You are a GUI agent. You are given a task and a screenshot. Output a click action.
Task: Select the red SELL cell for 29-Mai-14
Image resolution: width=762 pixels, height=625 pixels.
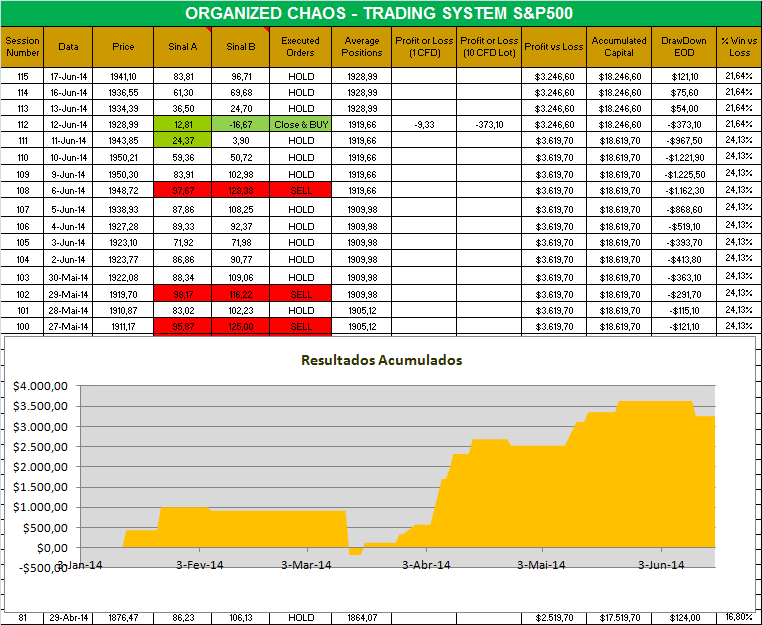point(300,295)
